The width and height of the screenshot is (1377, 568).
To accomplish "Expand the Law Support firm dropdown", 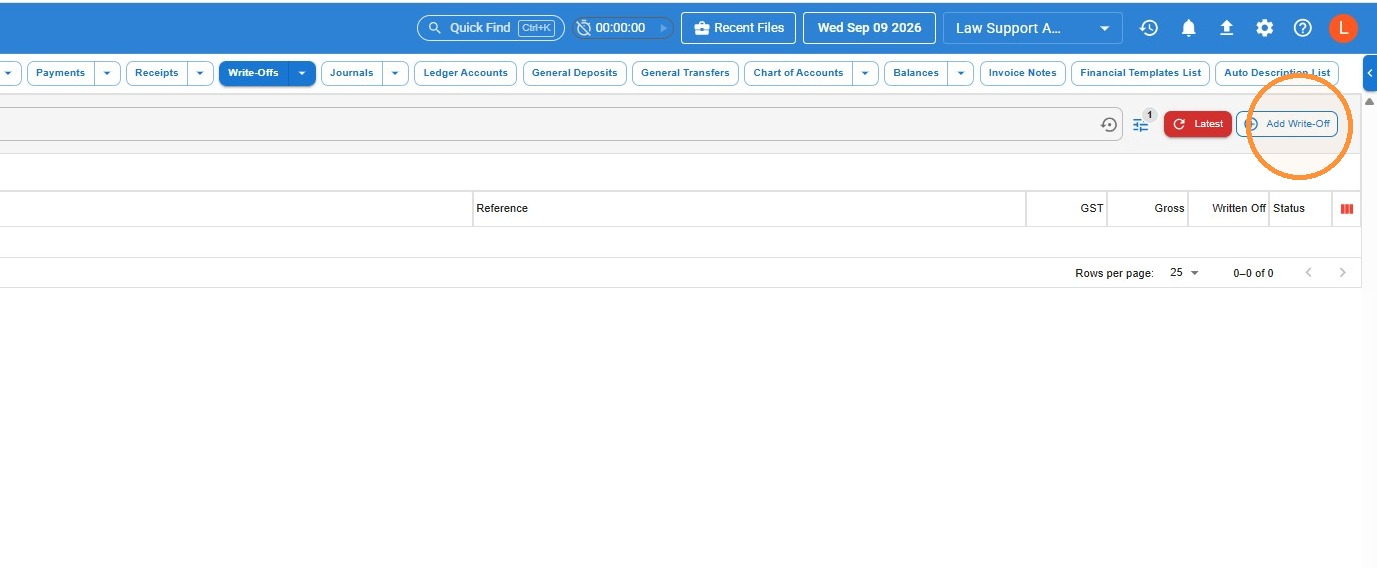I will click(1032, 28).
